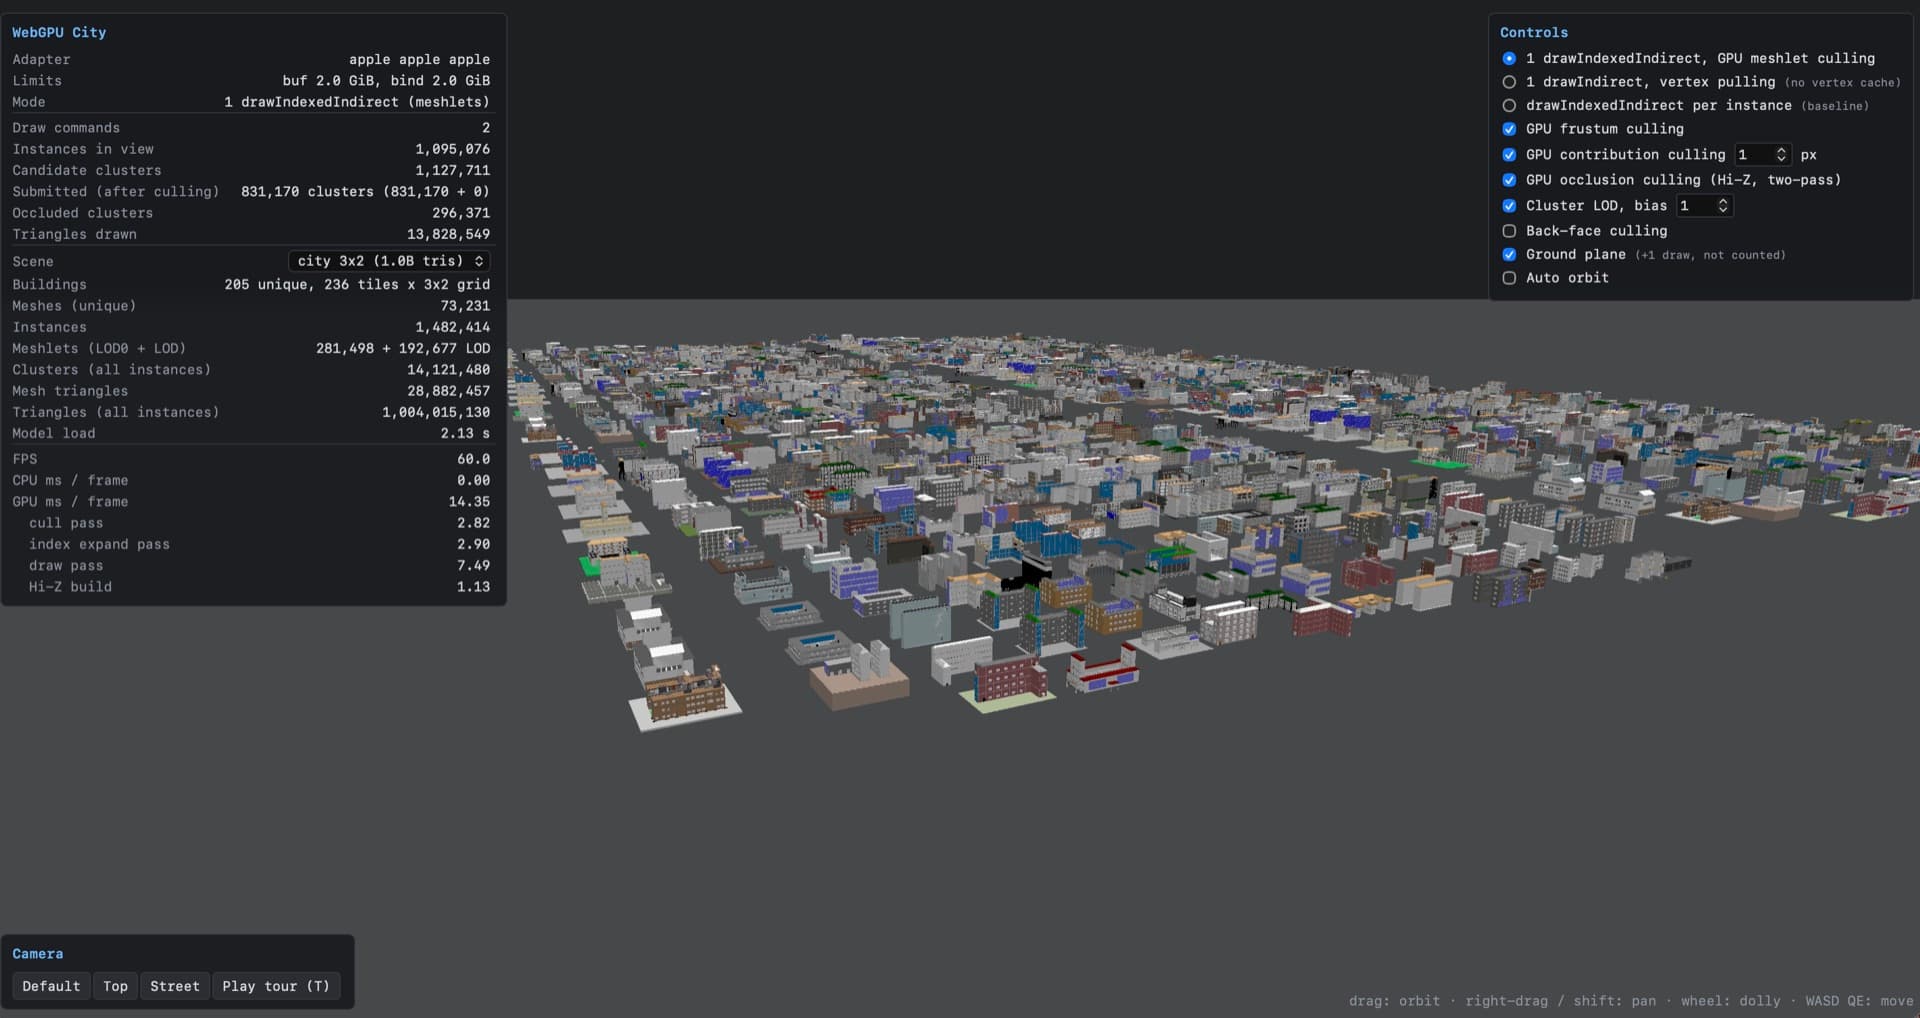Click the Limits value buf 2.0 GiB

click(x=386, y=81)
